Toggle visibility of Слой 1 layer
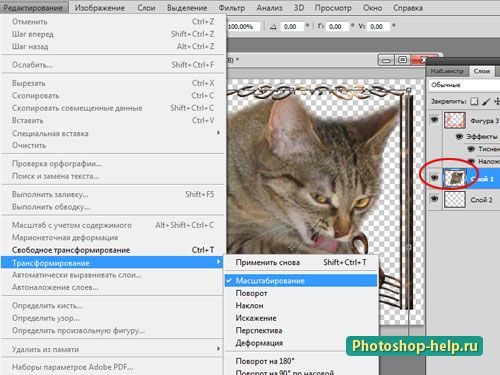This screenshot has height=375, width=500. tap(434, 178)
